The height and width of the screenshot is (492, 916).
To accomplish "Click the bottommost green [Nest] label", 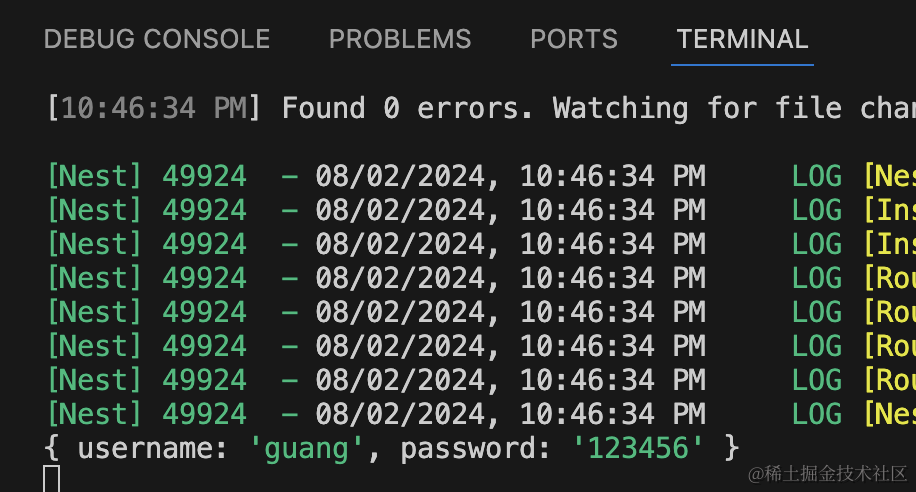I will pos(95,414).
